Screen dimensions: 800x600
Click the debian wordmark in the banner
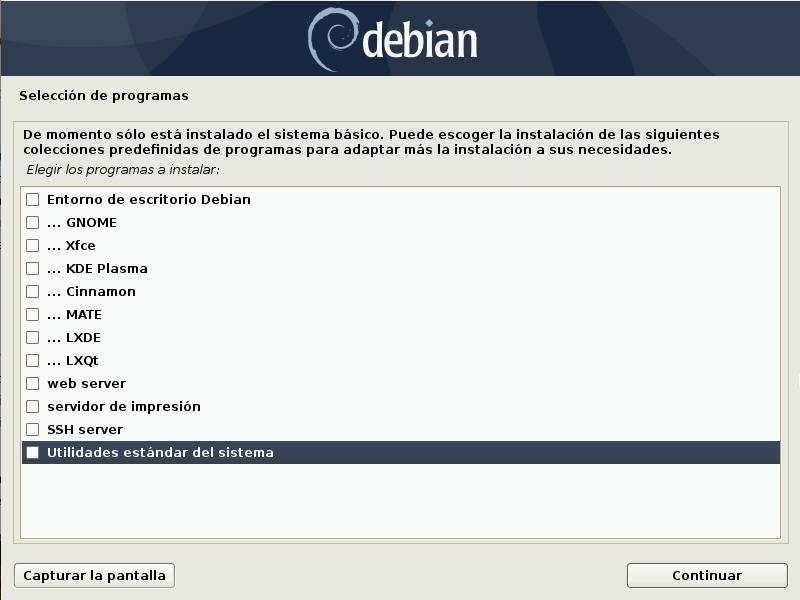point(420,40)
